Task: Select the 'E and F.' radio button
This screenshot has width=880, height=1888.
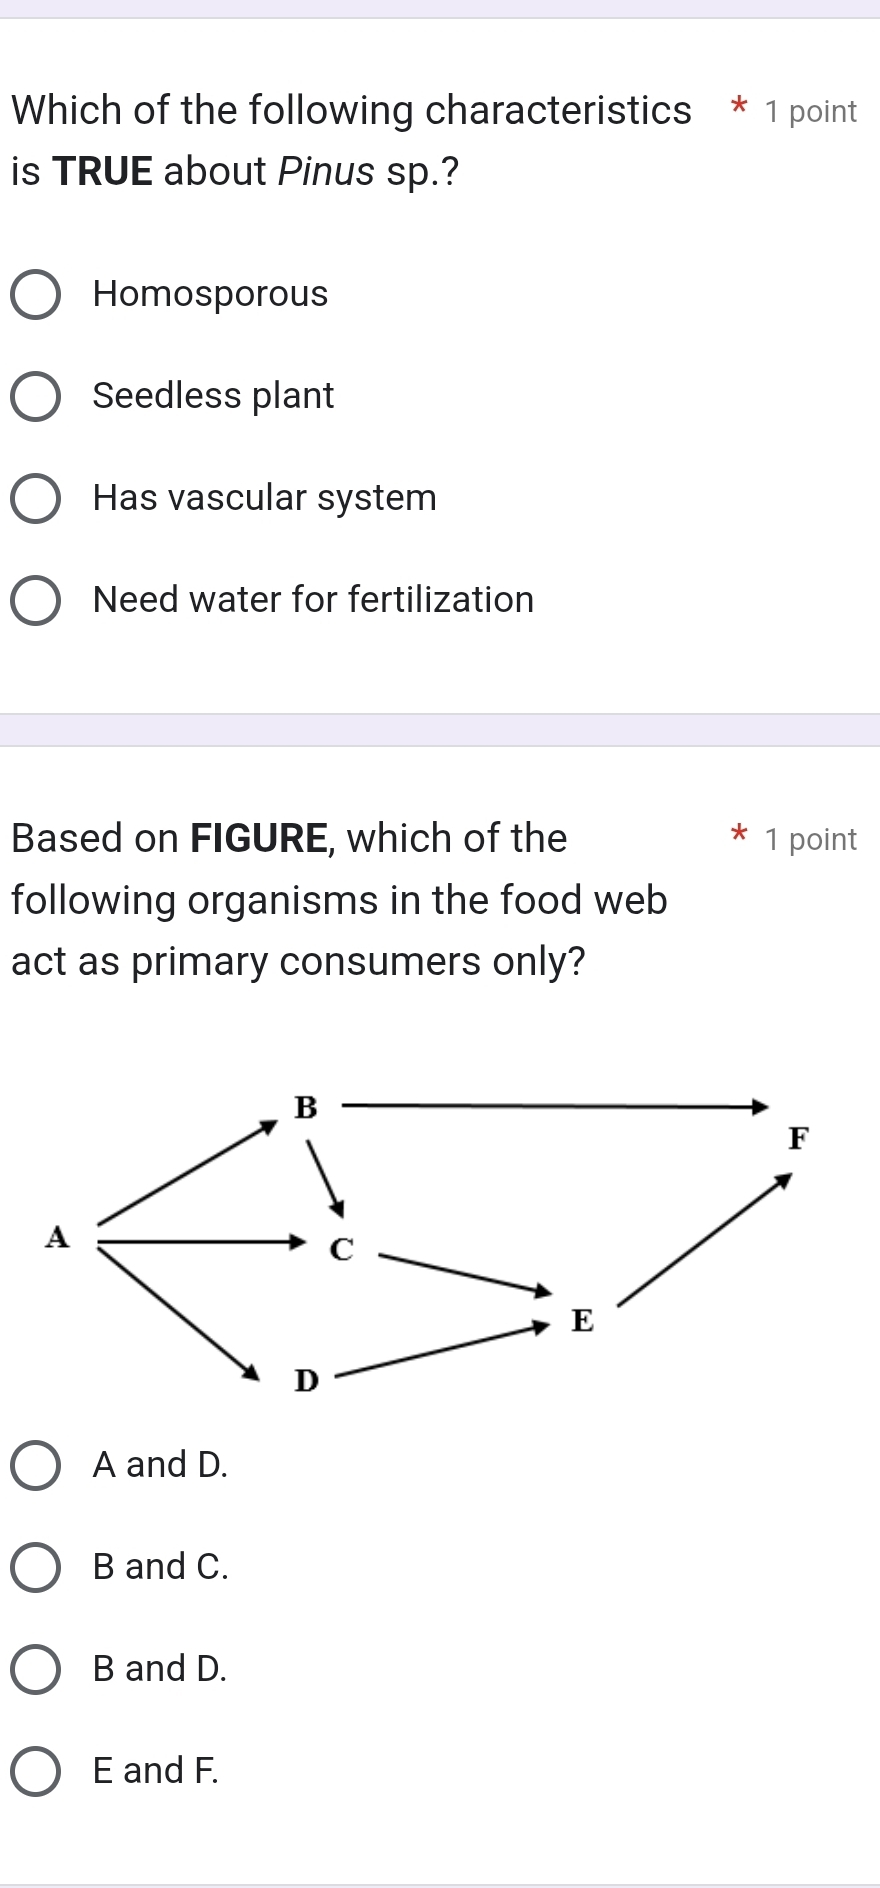Action: tap(36, 1772)
